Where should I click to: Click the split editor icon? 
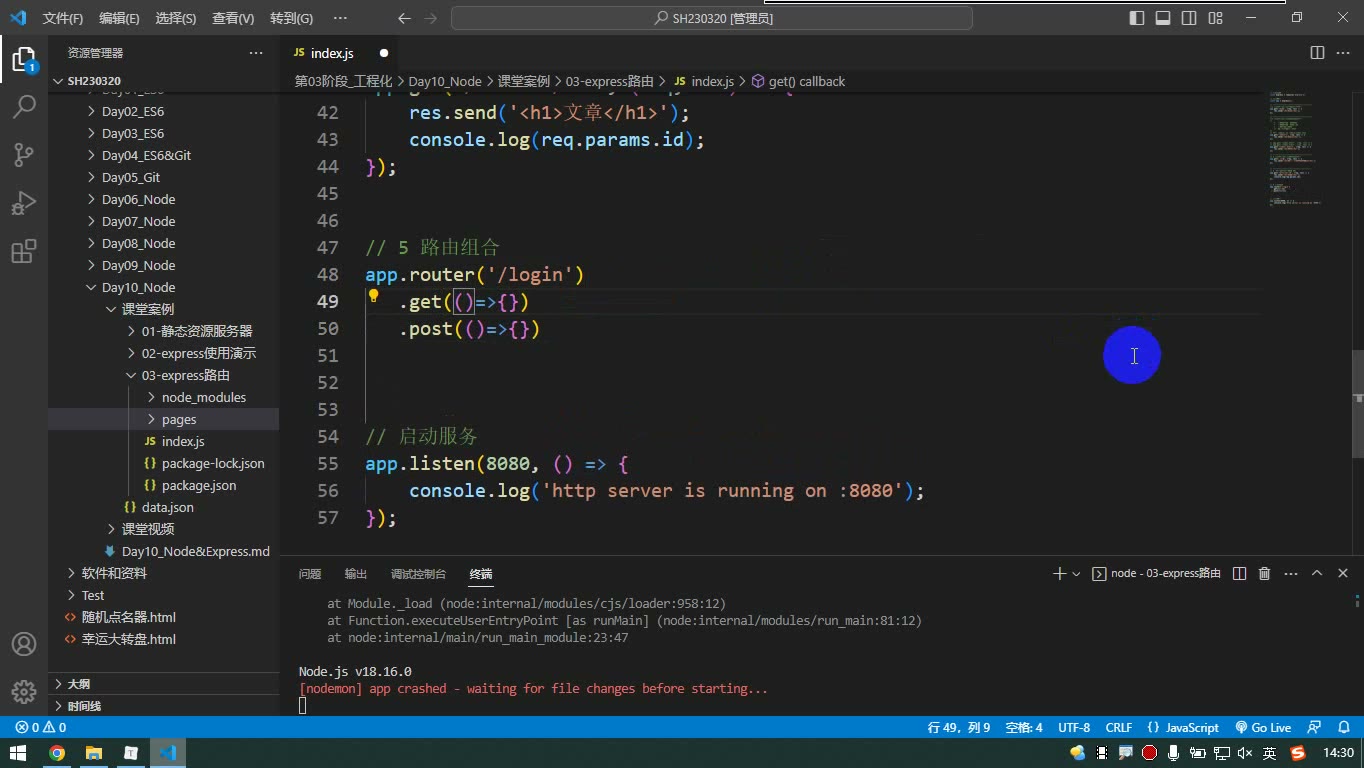coord(1317,53)
